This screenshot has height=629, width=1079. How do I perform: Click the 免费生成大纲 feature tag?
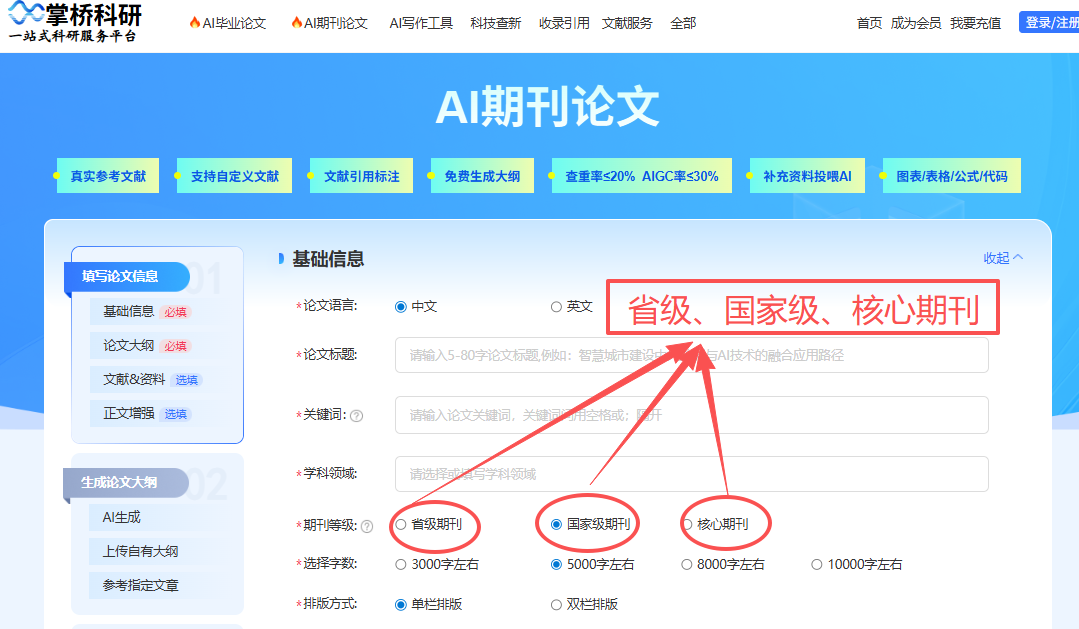pyautogui.click(x=482, y=175)
